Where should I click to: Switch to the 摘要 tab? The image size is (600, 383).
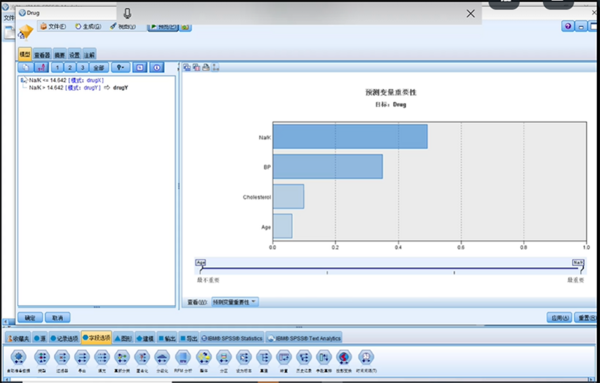[x=59, y=55]
